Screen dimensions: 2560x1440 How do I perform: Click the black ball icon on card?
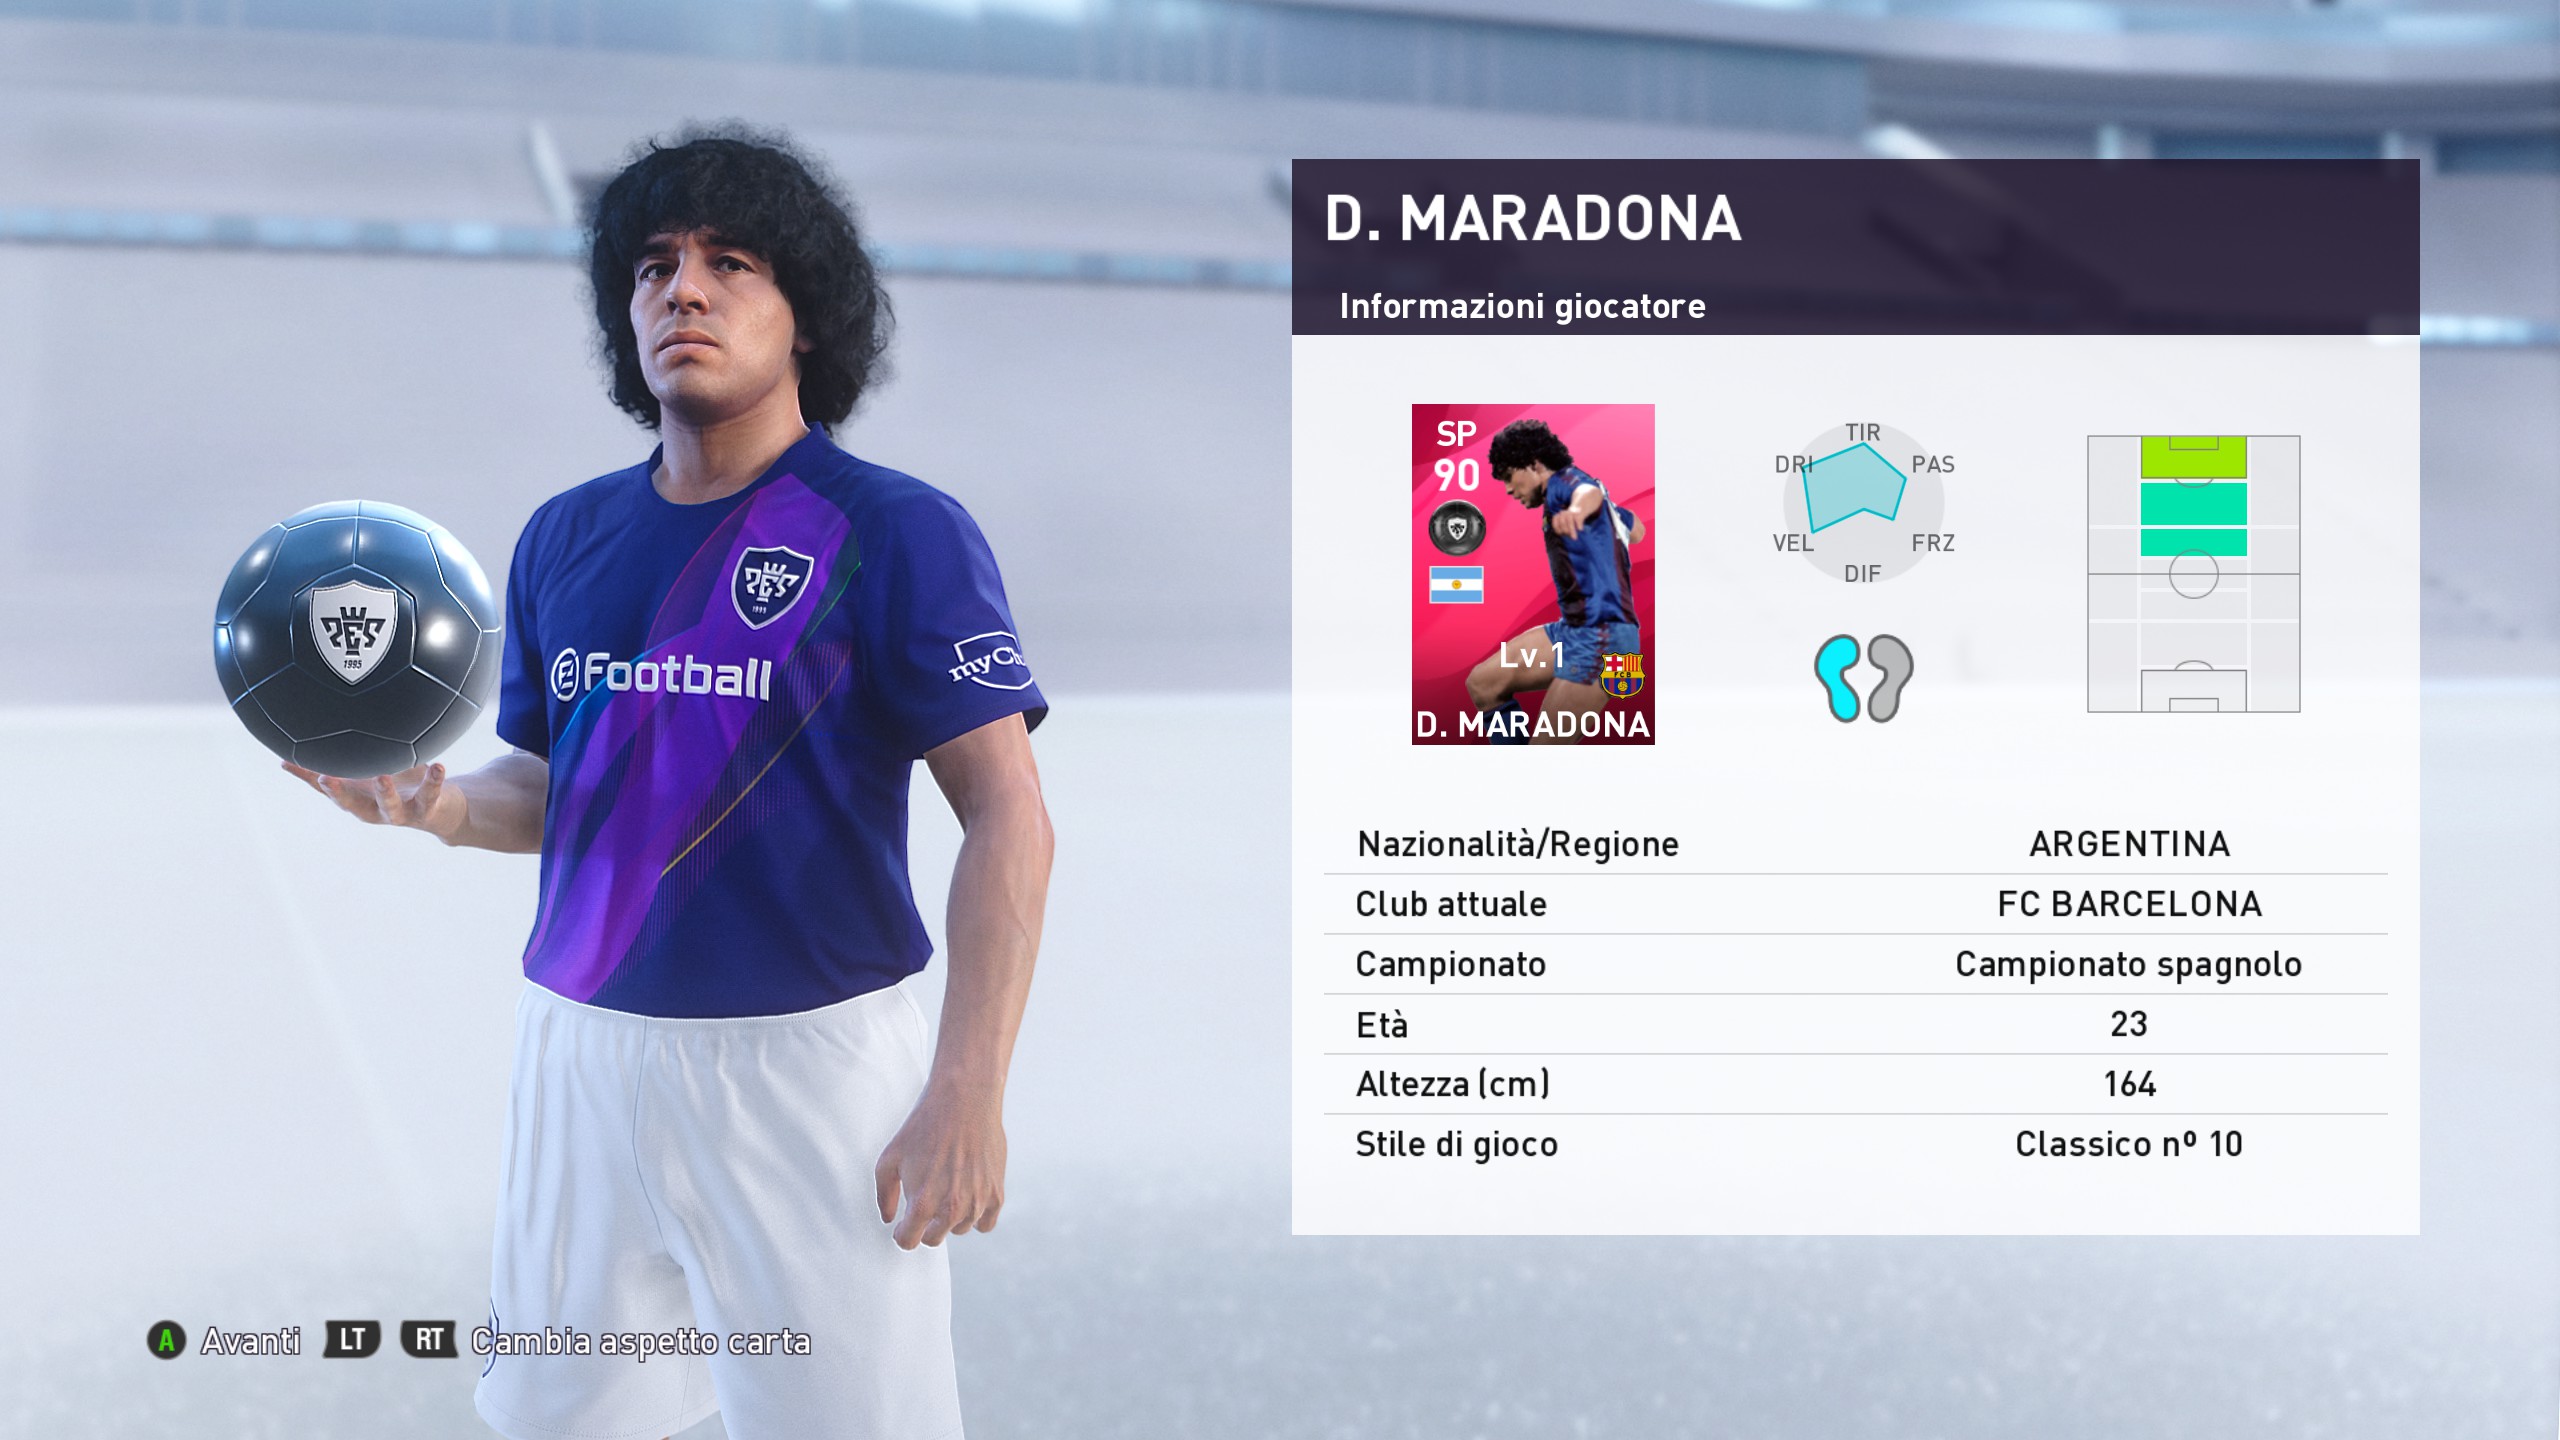(x=1456, y=528)
